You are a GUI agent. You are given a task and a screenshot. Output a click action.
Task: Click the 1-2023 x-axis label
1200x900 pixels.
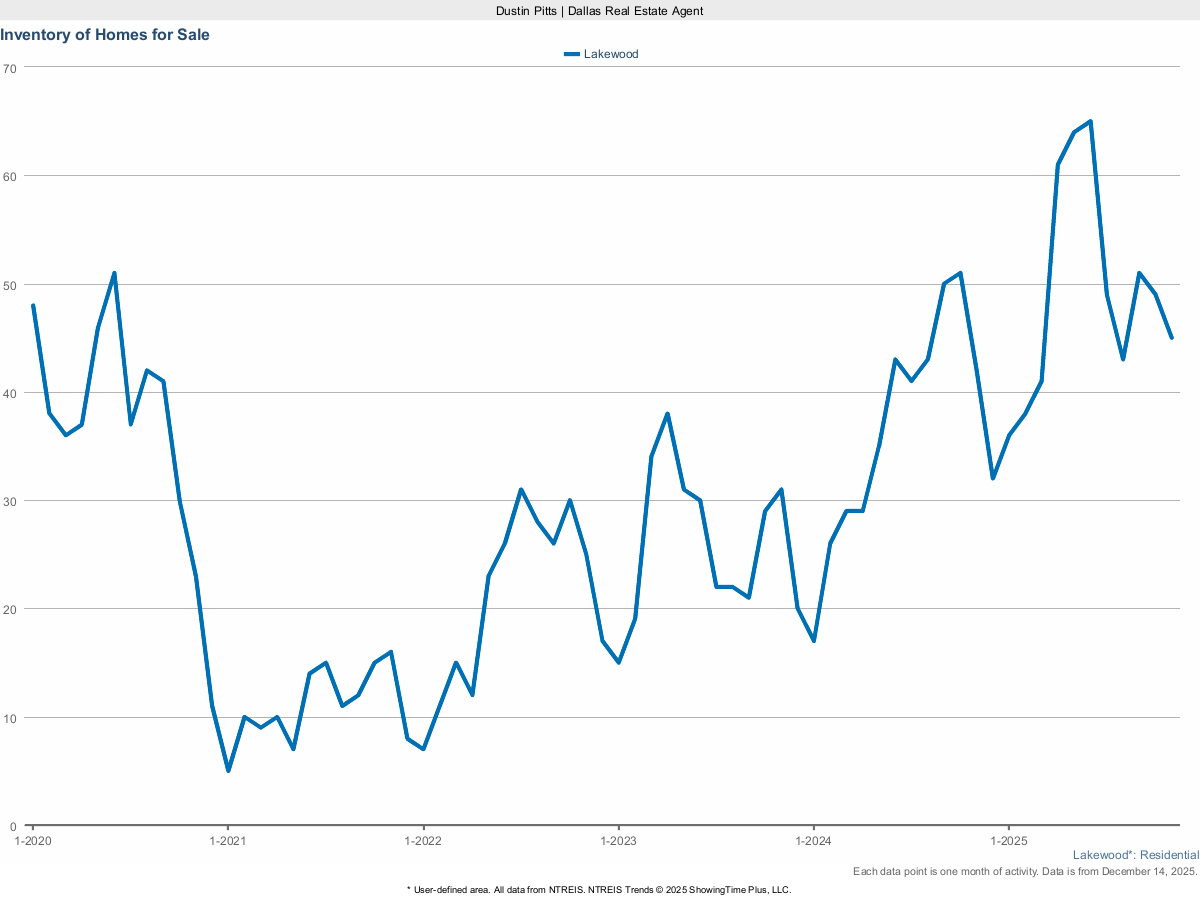tap(618, 842)
